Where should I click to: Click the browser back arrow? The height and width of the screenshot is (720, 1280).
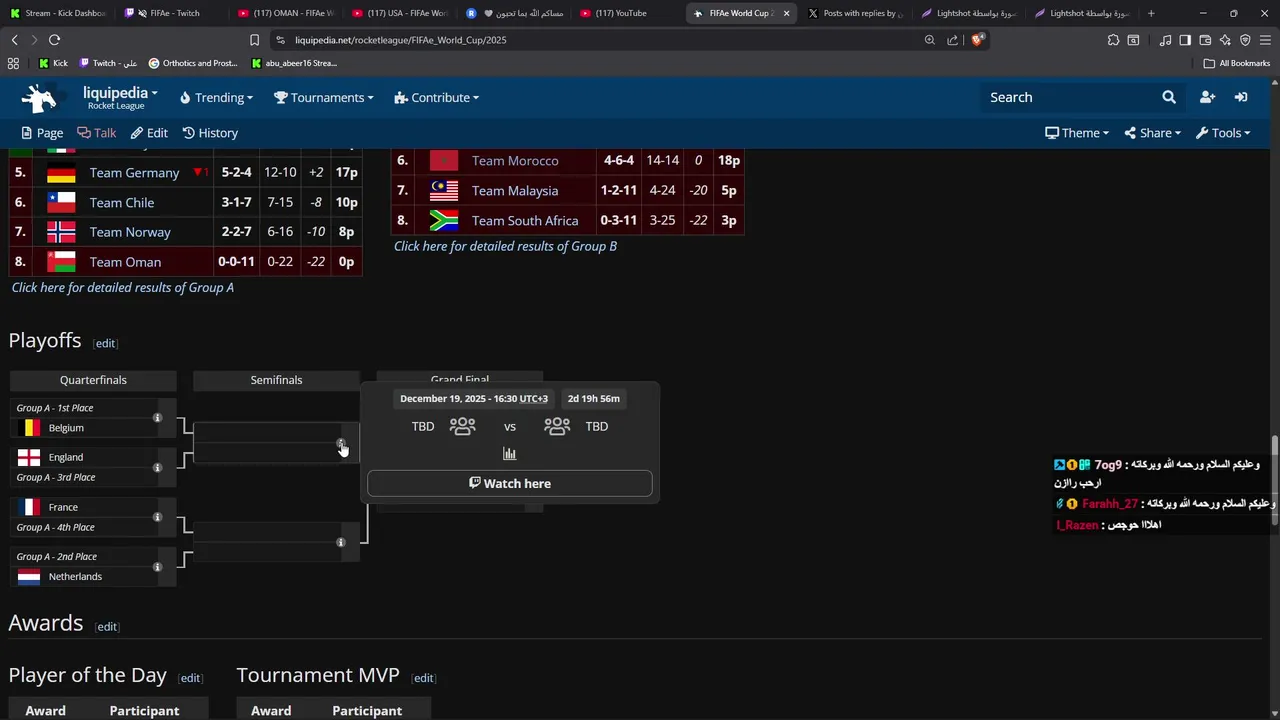(14, 40)
